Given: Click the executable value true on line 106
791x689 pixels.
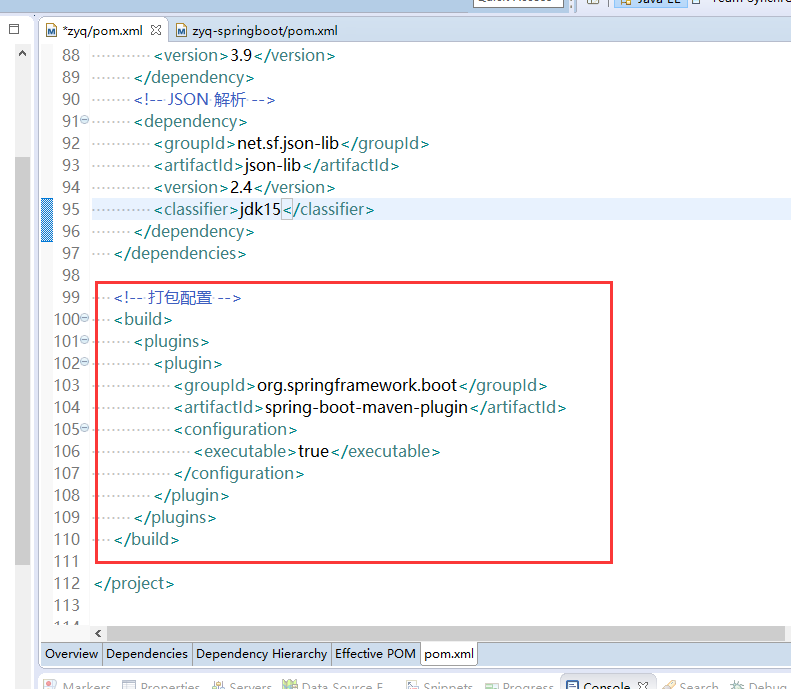Looking at the screenshot, I should coord(313,451).
